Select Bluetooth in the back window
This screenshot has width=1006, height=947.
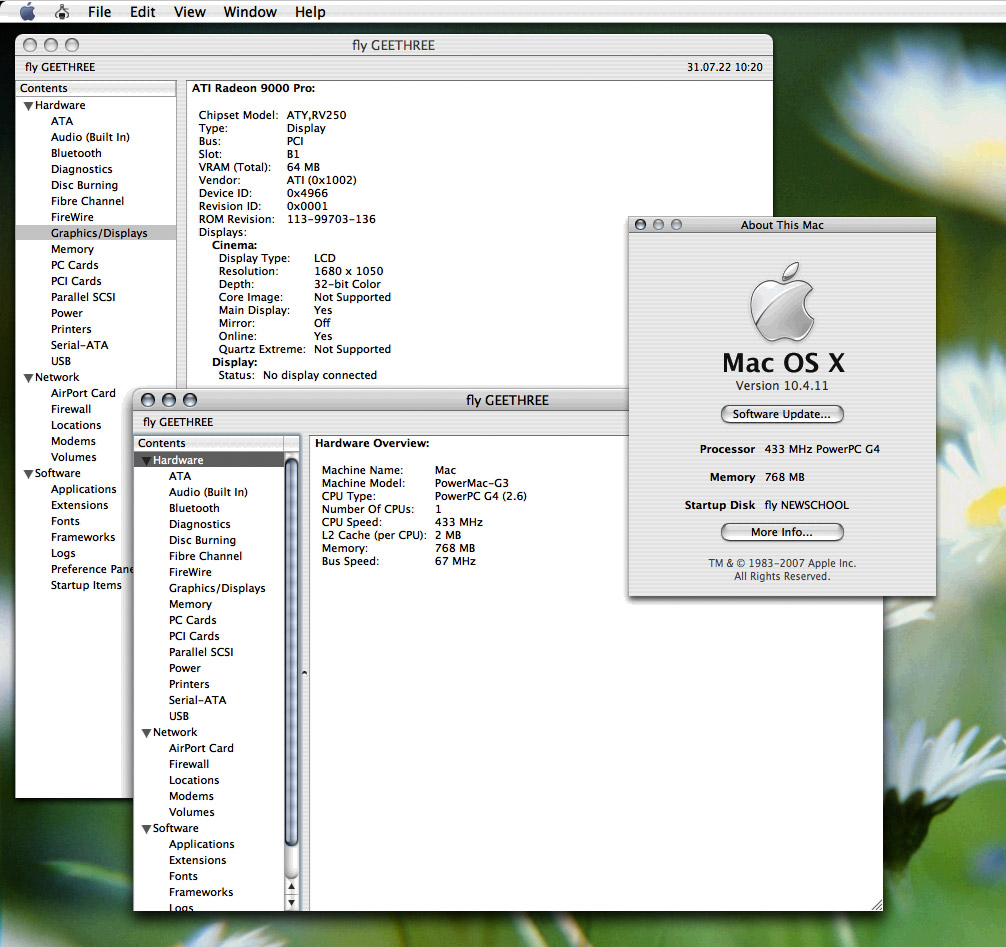(76, 153)
